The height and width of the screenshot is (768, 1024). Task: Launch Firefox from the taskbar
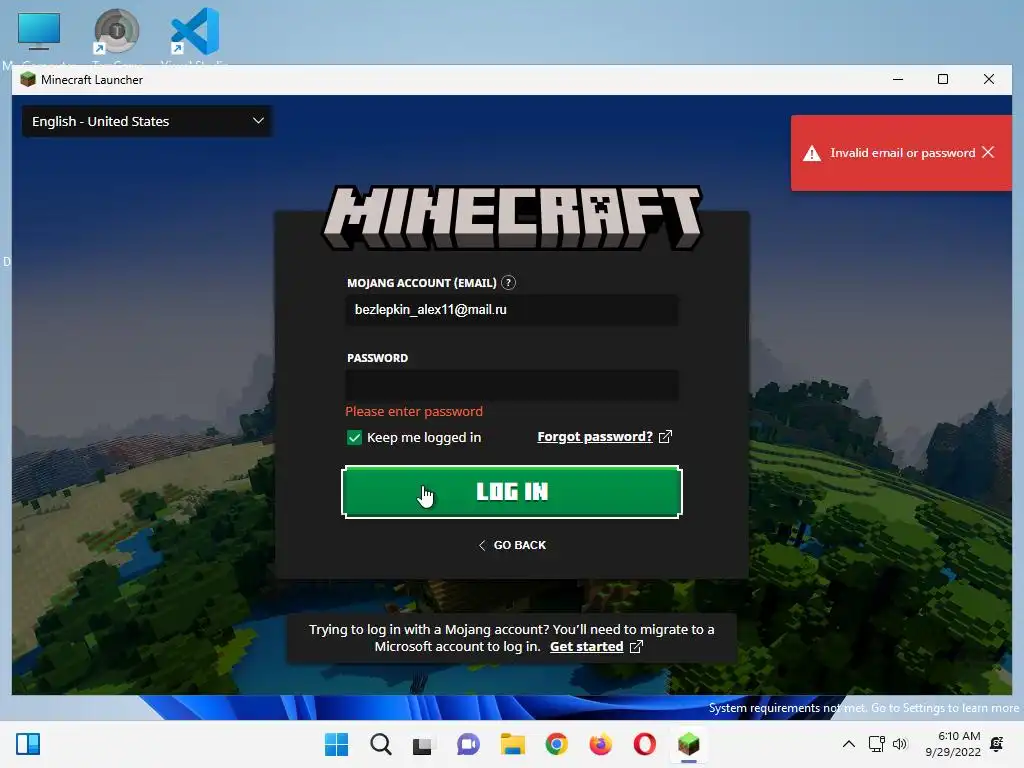coord(600,744)
